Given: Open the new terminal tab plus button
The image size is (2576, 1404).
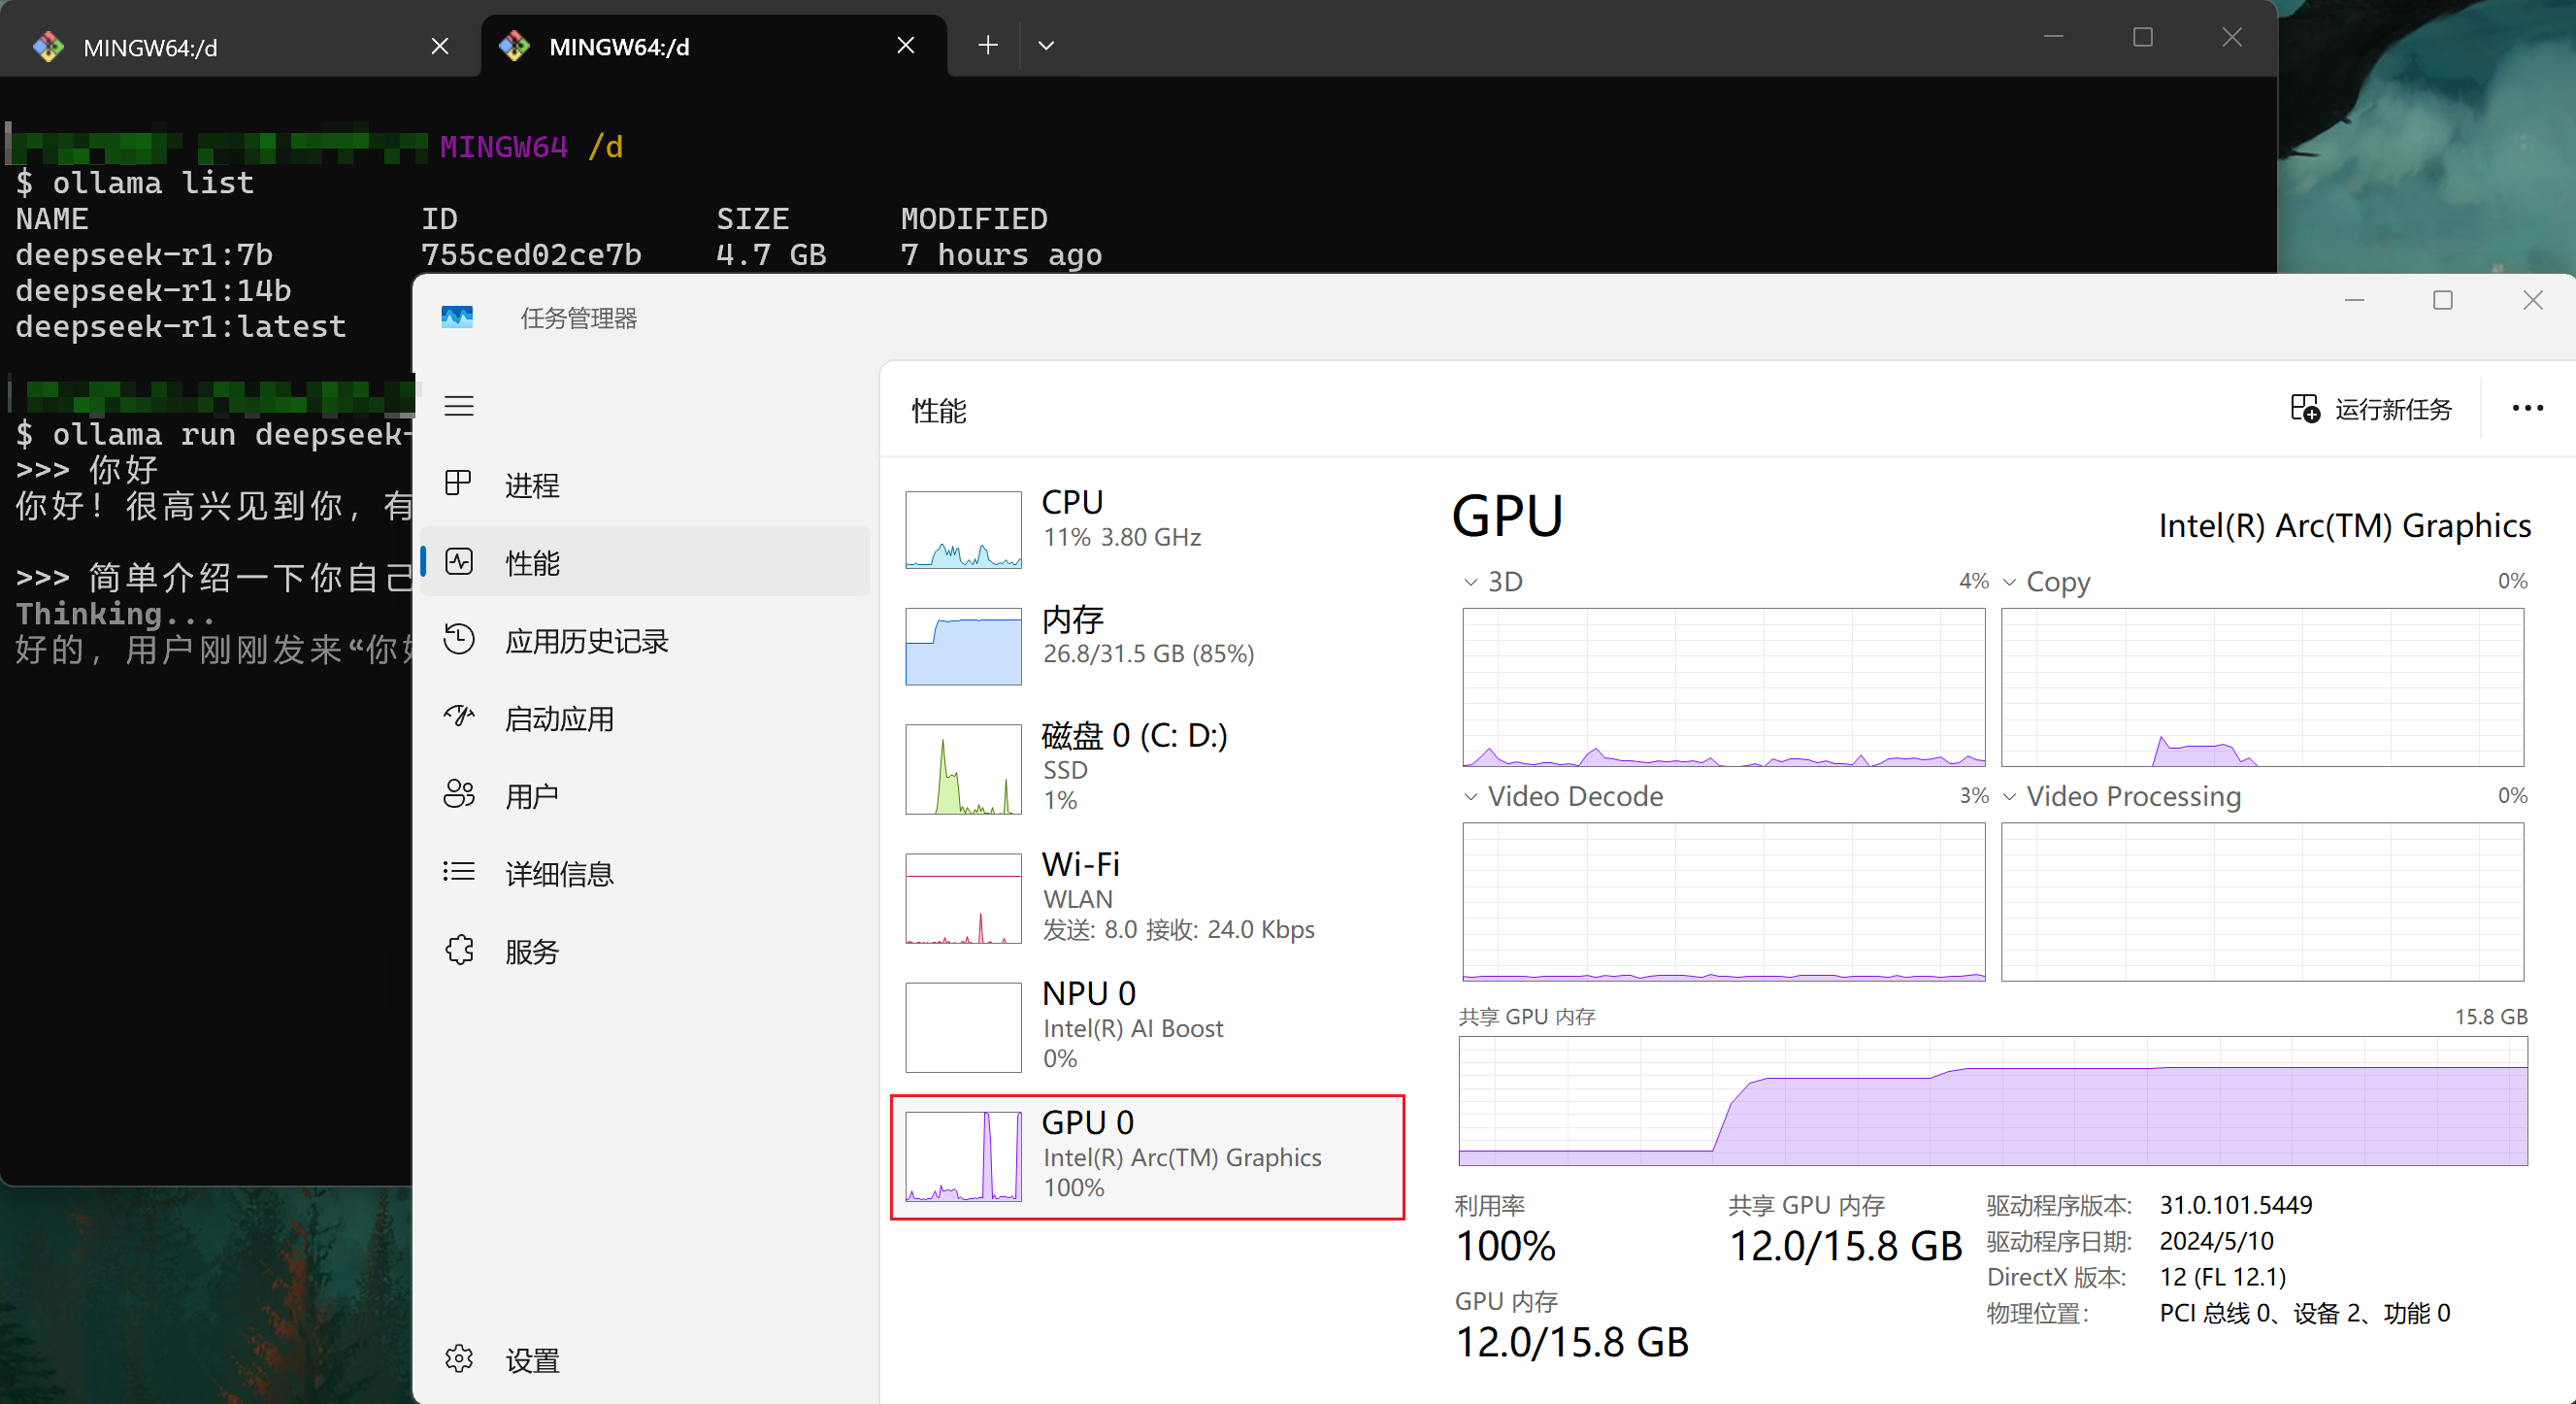Looking at the screenshot, I should pos(988,45).
